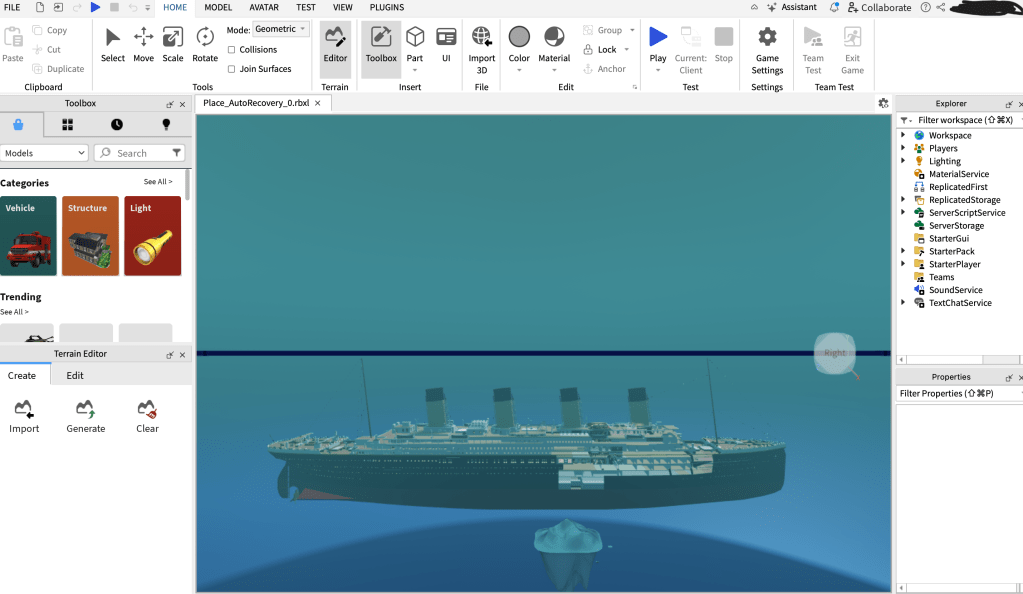Open the Mode Geometric dropdown
This screenshot has width=1023, height=594.
coord(280,30)
